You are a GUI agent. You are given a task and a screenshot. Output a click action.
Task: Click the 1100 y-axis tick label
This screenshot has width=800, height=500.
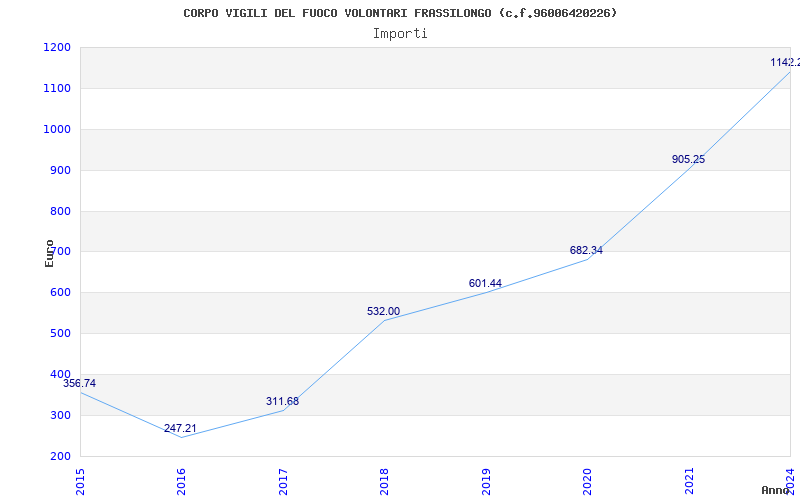tap(57, 88)
